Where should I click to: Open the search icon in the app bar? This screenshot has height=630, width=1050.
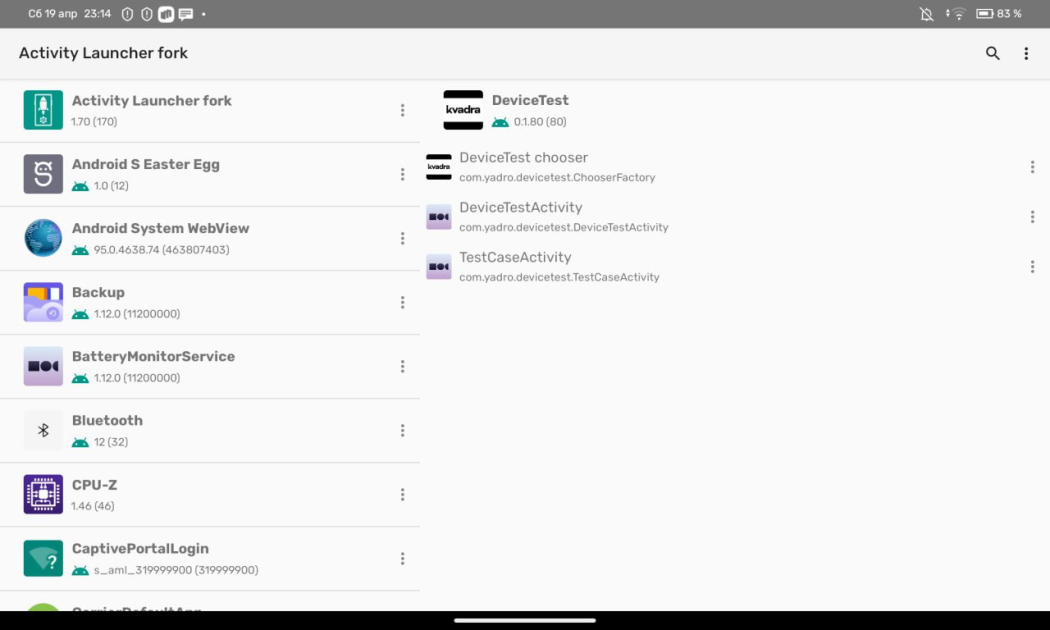[x=992, y=53]
